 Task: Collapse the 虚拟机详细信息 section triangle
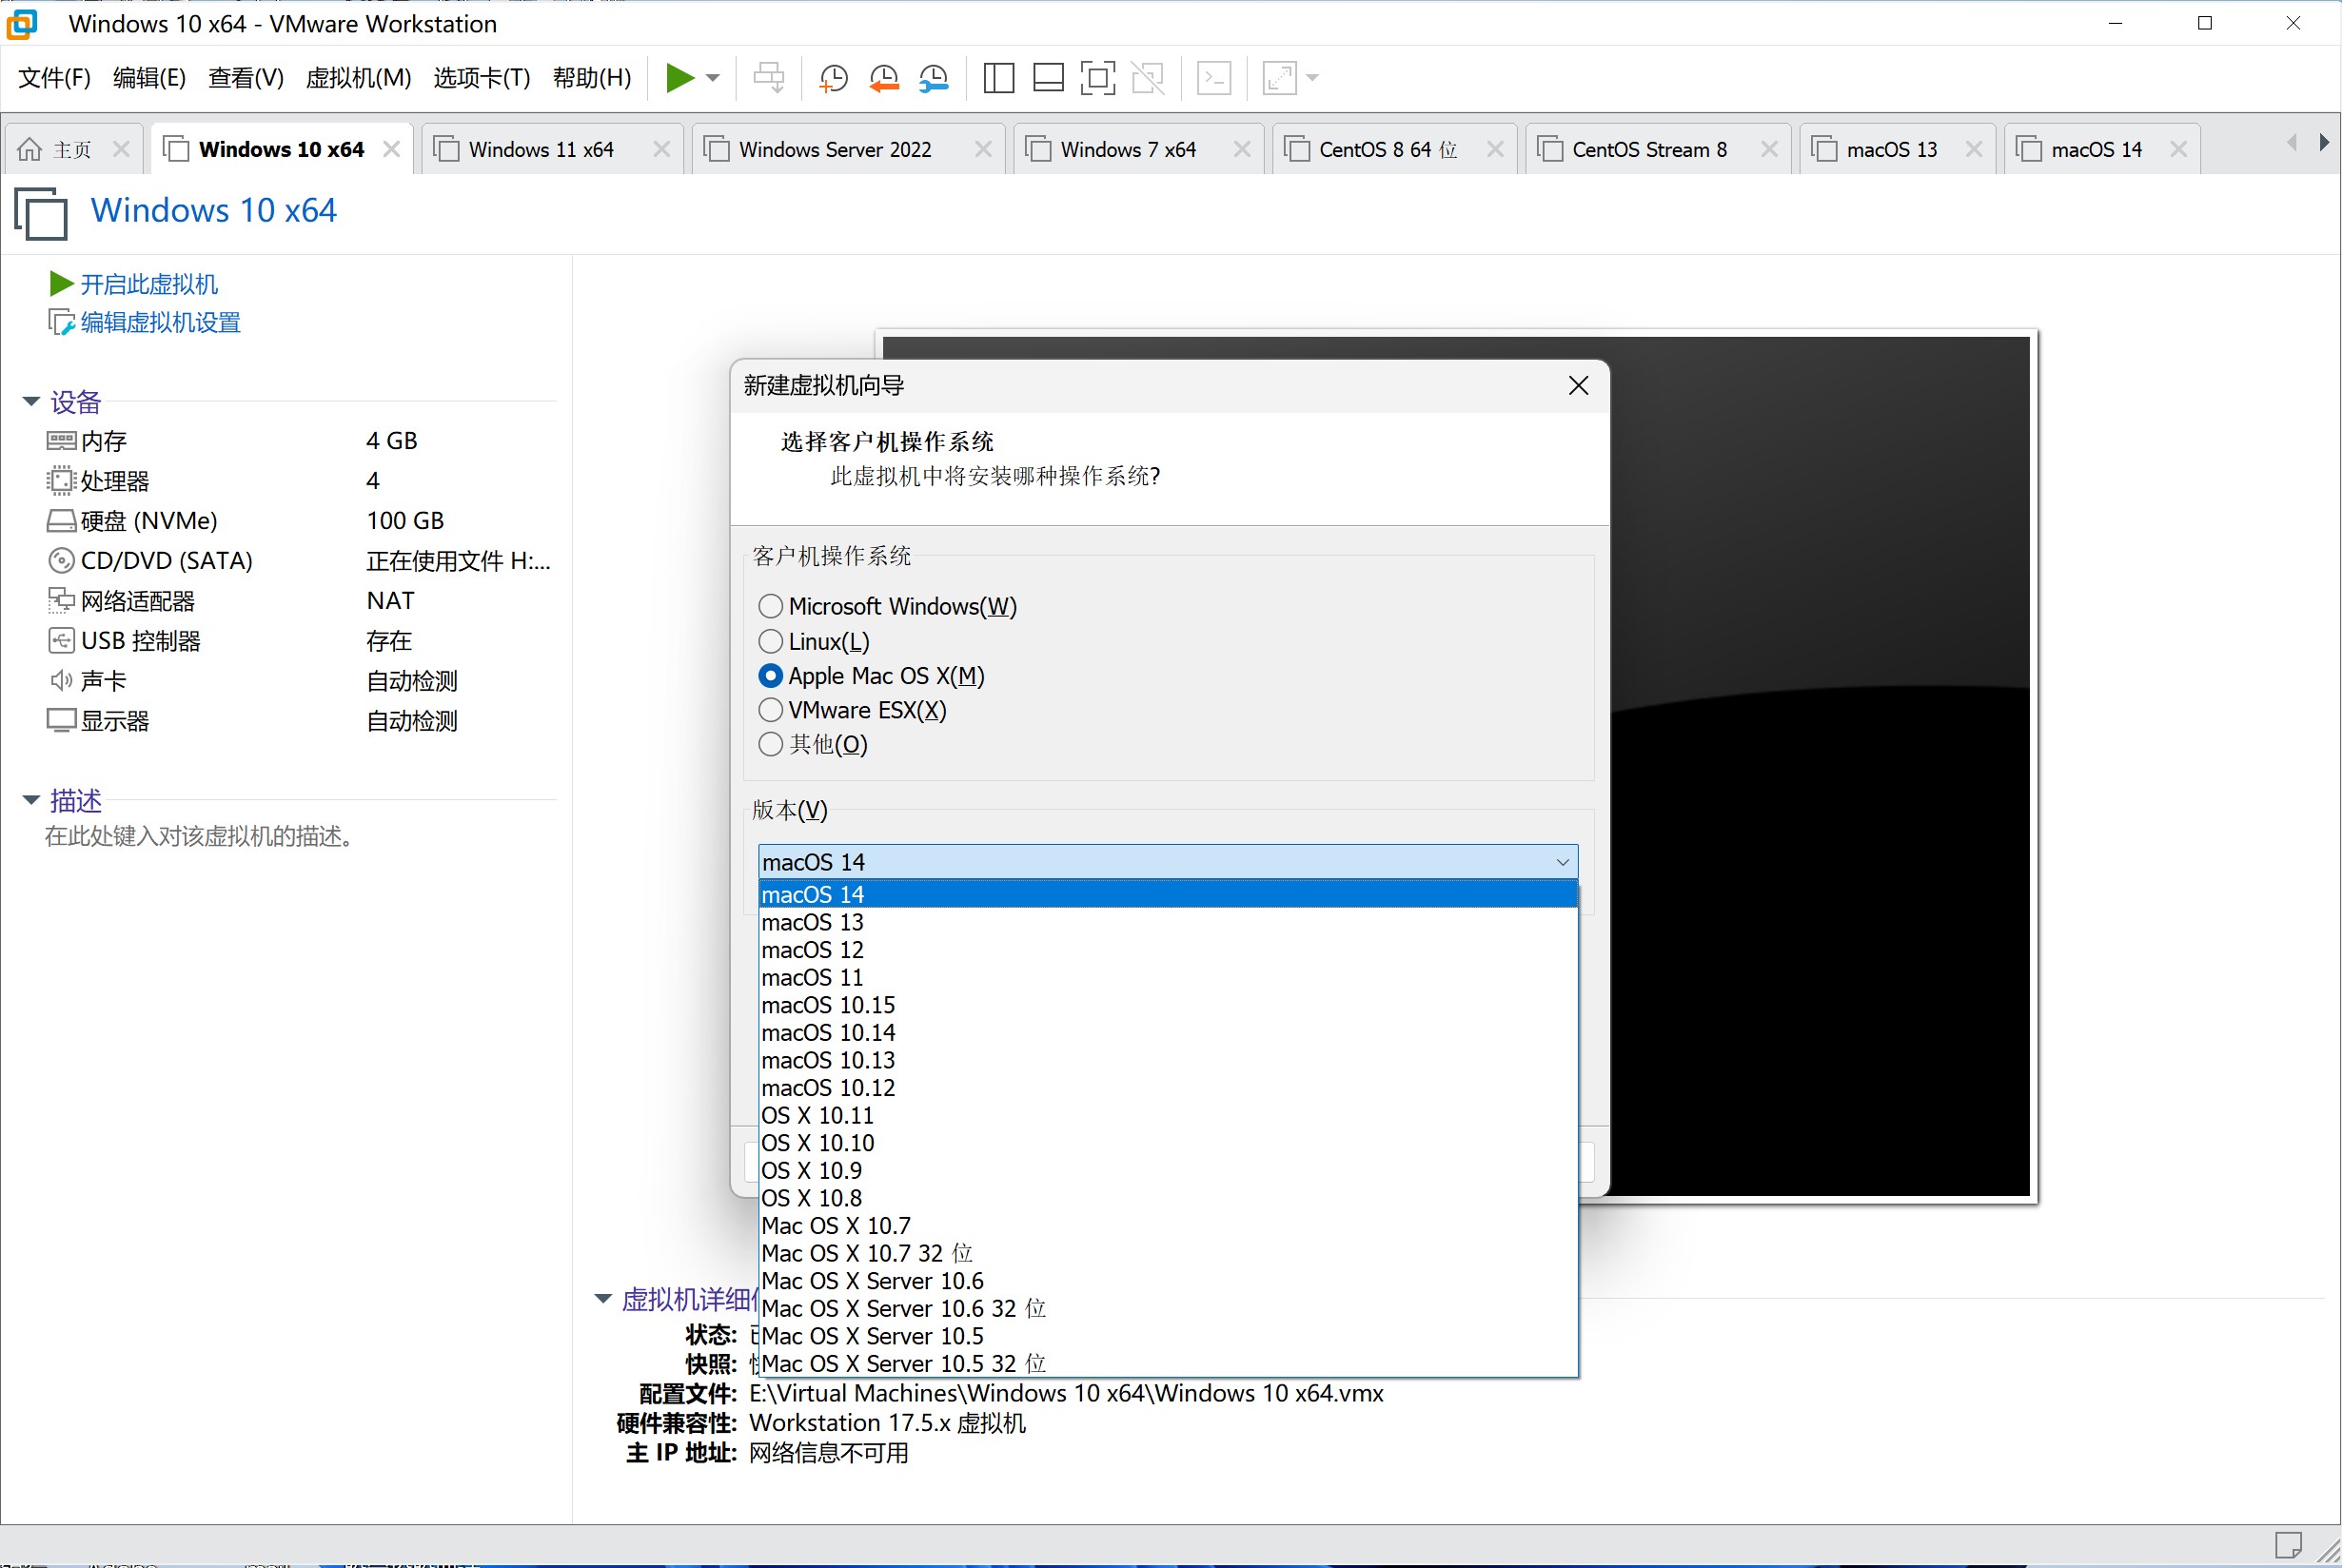click(x=603, y=1299)
